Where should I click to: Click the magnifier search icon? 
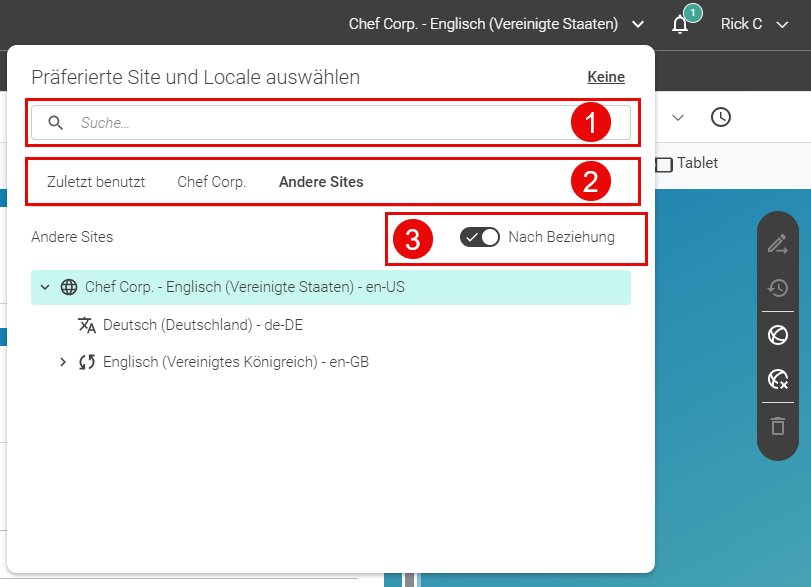[x=55, y=123]
